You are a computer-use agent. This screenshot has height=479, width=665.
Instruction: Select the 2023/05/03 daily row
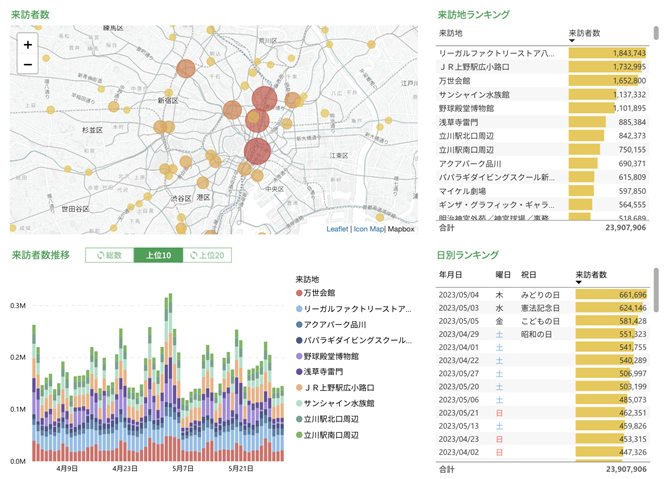coord(542,308)
